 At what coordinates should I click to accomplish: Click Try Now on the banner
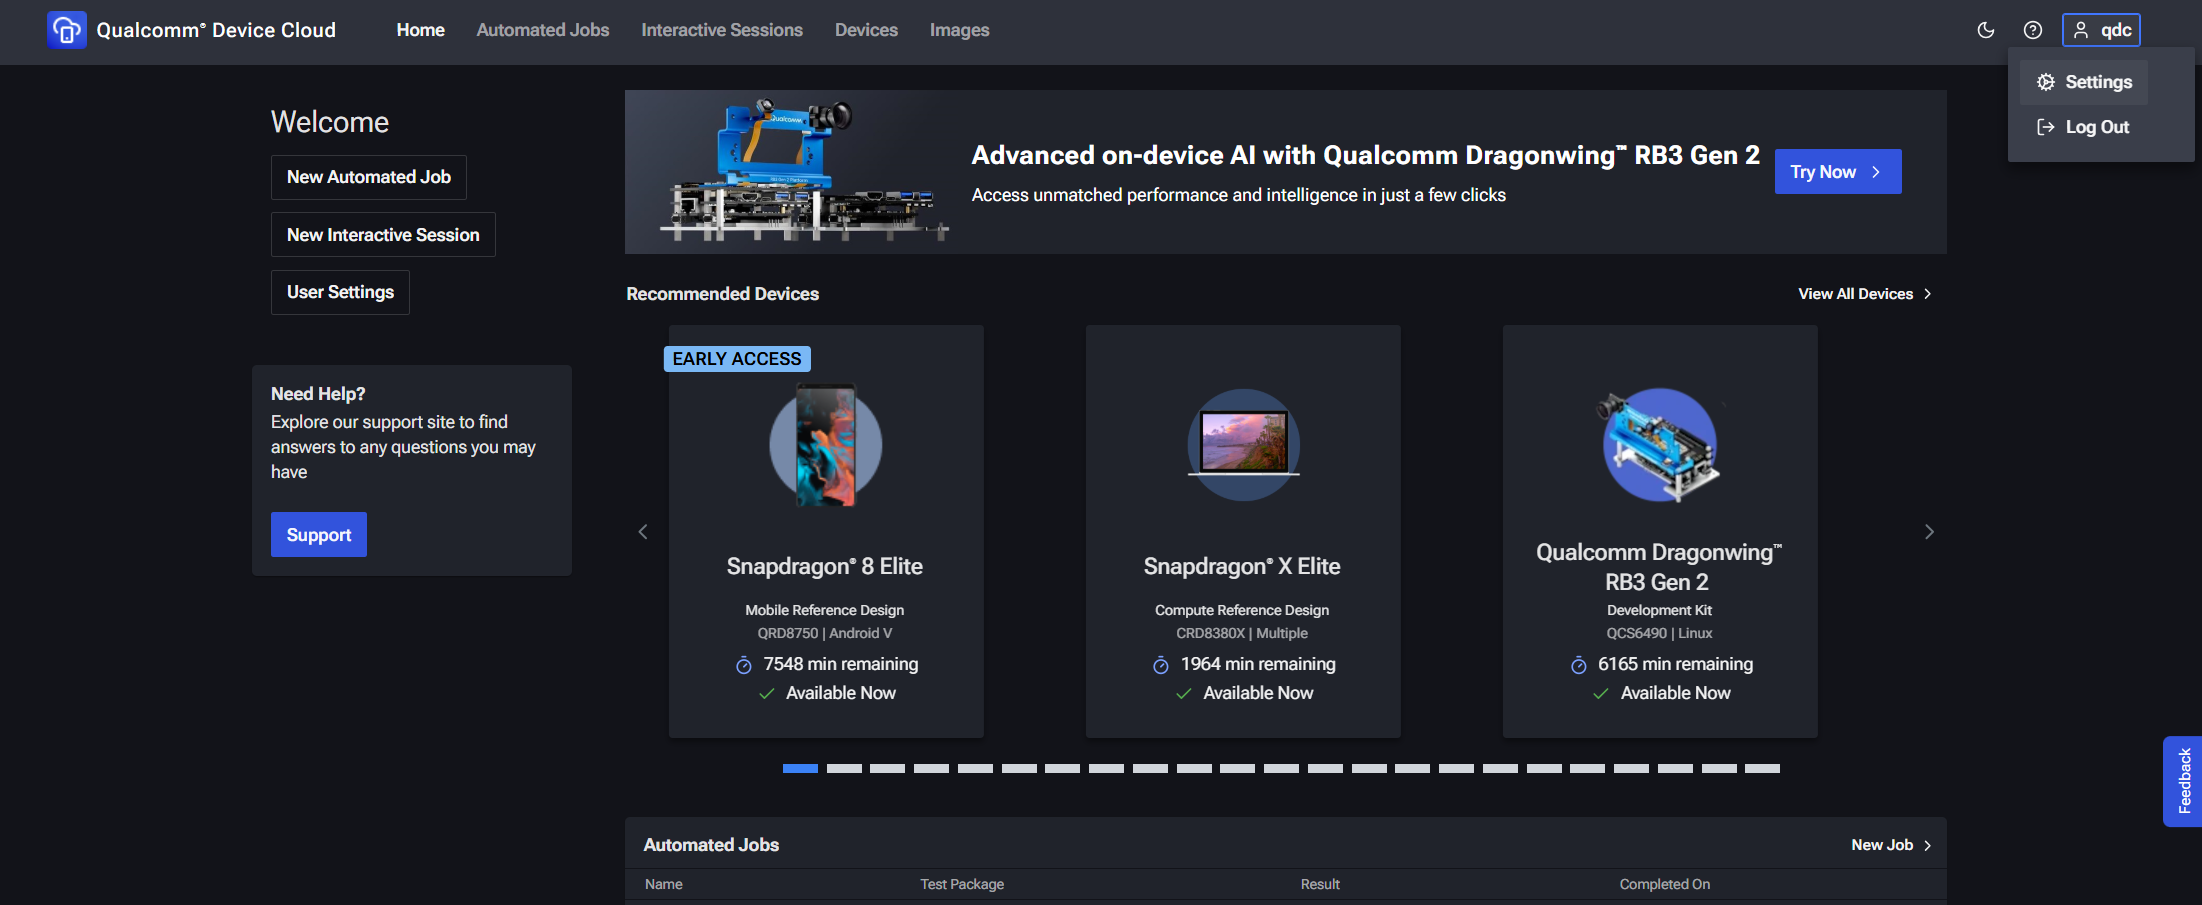(x=1838, y=172)
